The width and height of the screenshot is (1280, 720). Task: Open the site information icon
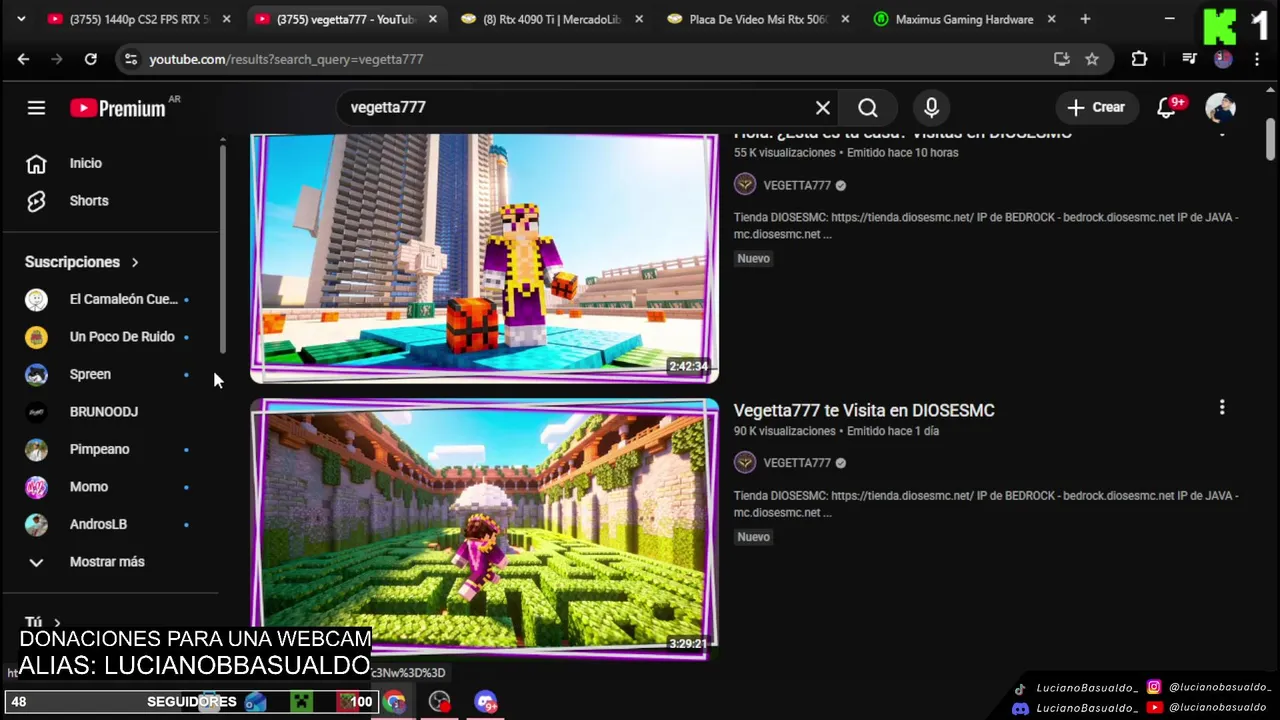131,59
